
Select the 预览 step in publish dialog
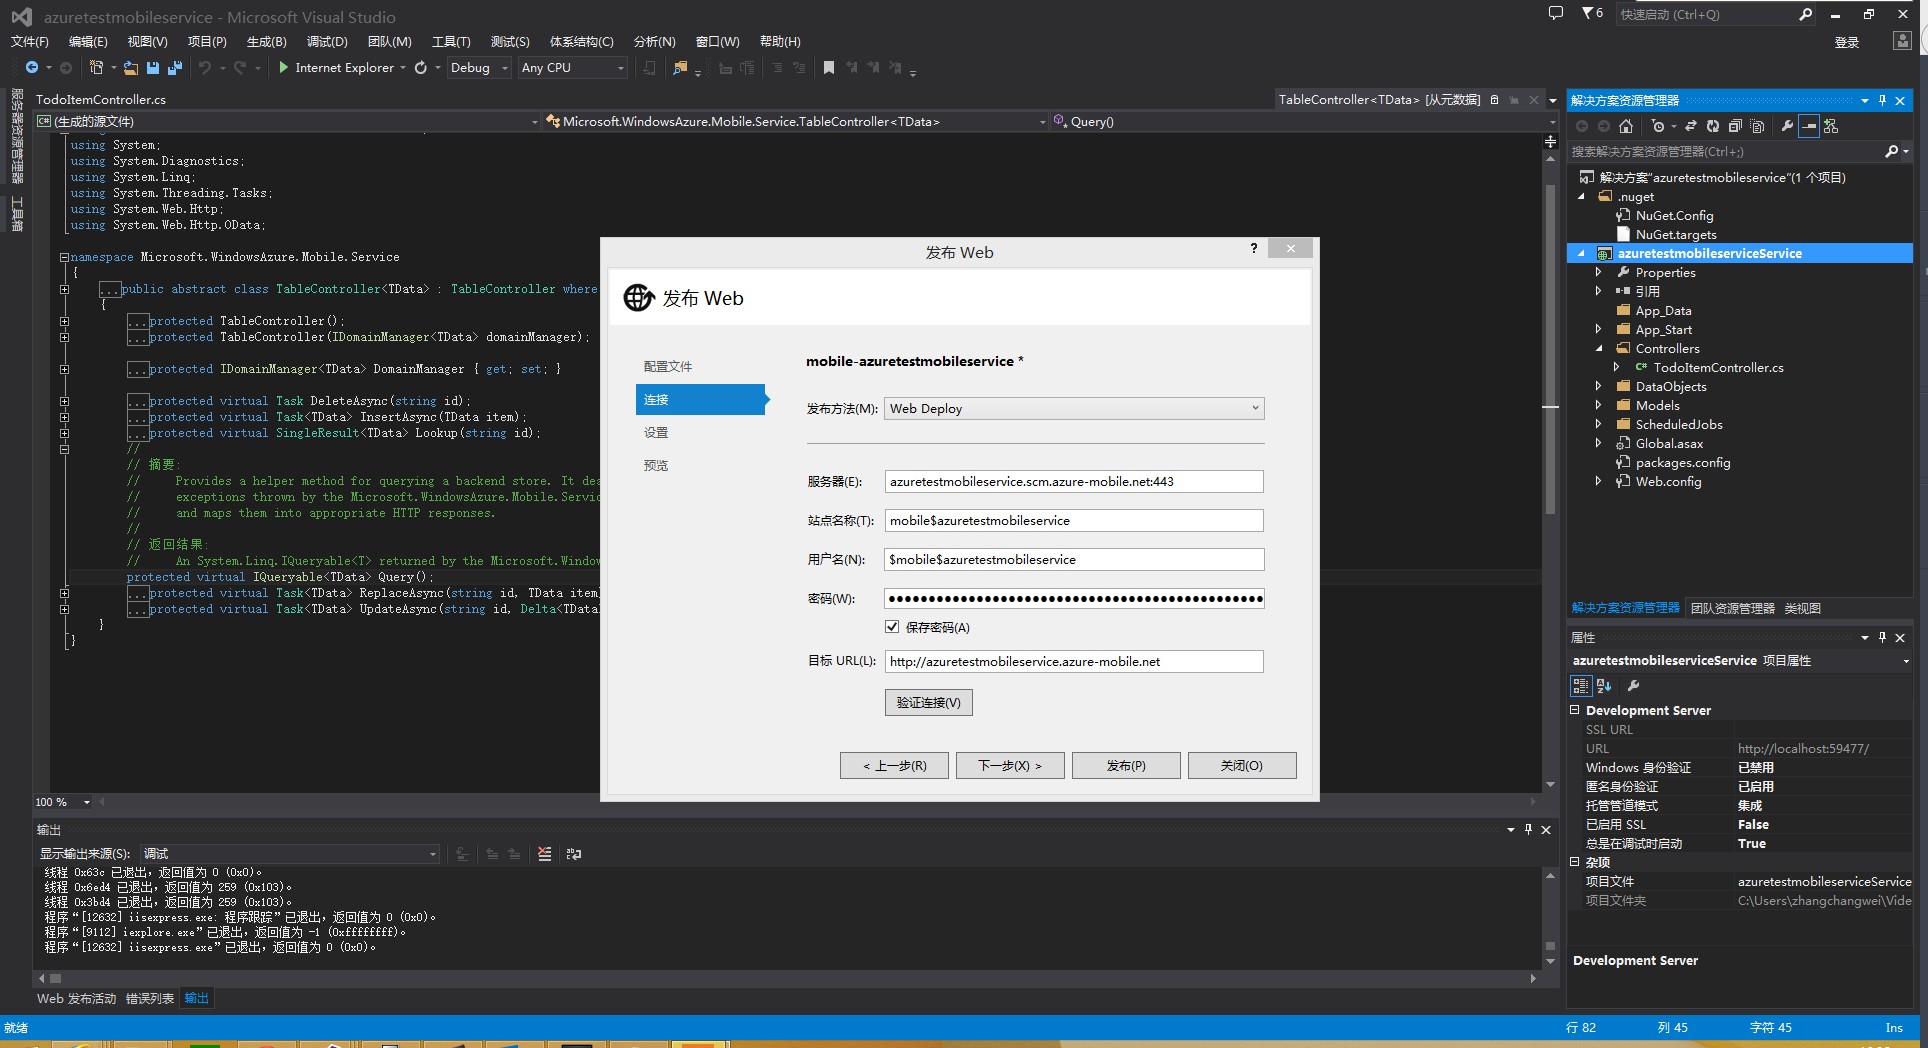point(656,466)
